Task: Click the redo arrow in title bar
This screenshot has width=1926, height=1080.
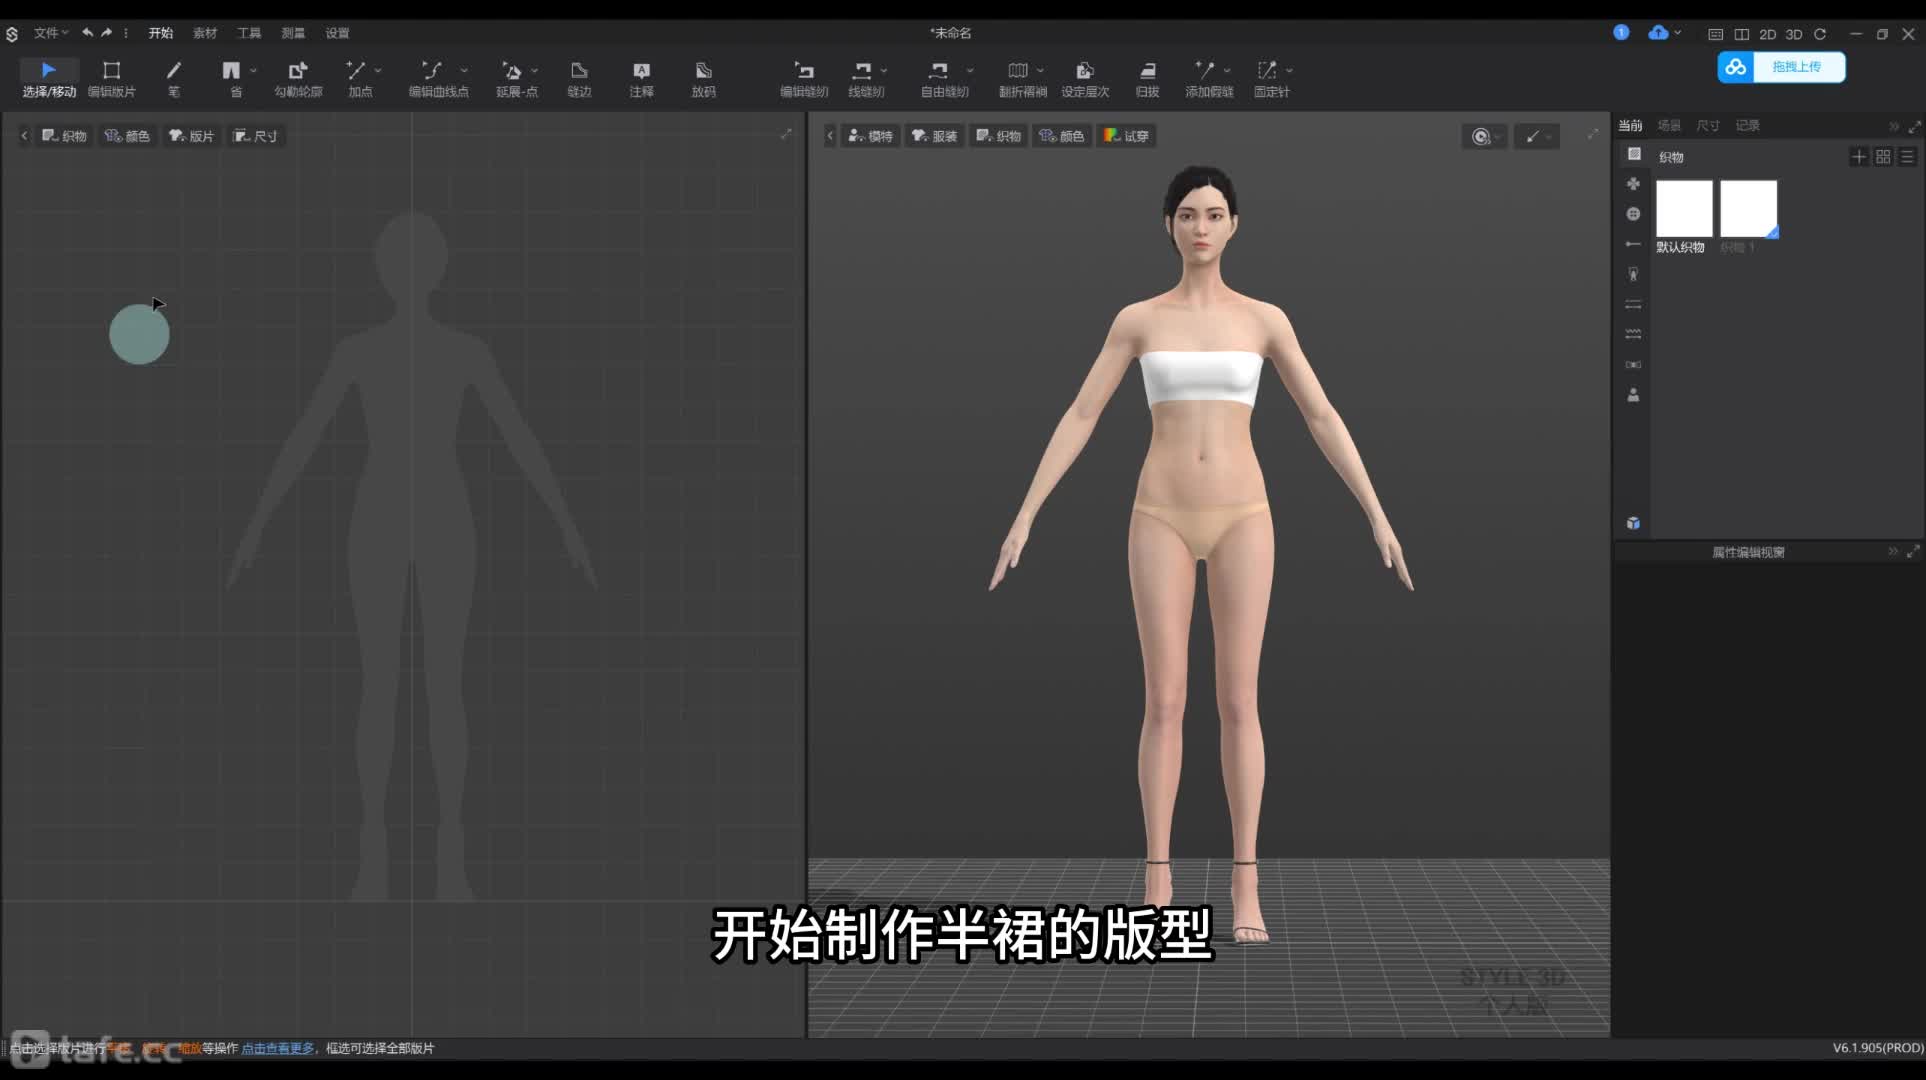Action: point(107,33)
